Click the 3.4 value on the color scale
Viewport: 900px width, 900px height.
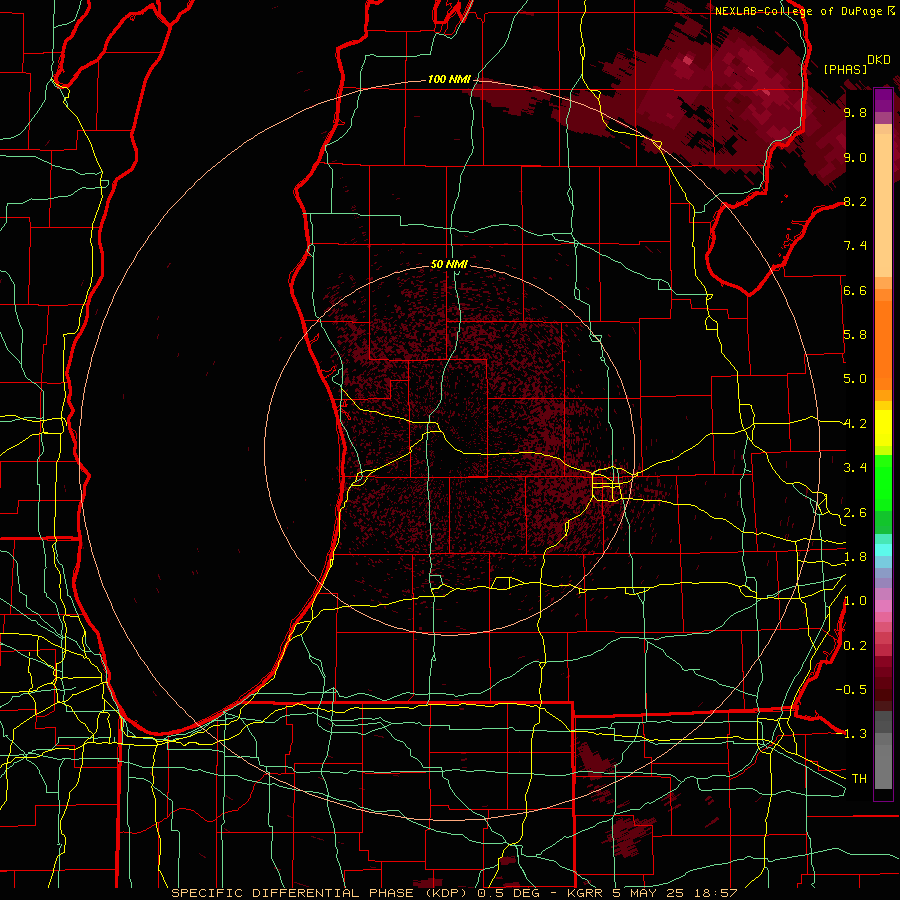click(855, 468)
